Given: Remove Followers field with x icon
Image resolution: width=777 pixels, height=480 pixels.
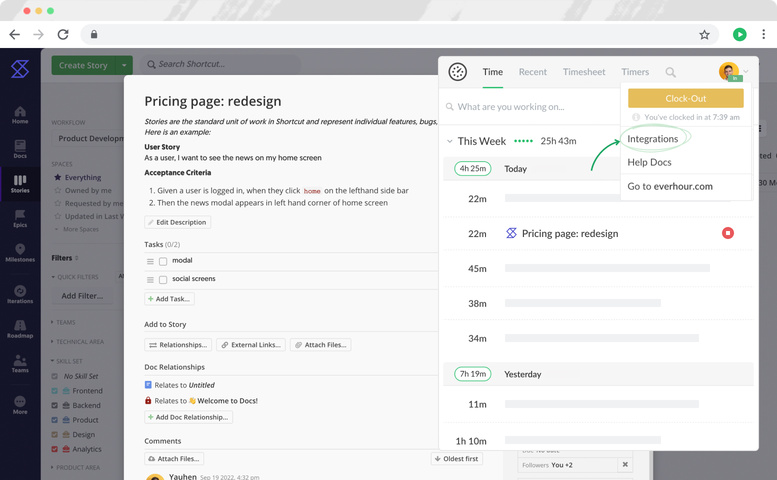Looking at the screenshot, I should pos(625,465).
